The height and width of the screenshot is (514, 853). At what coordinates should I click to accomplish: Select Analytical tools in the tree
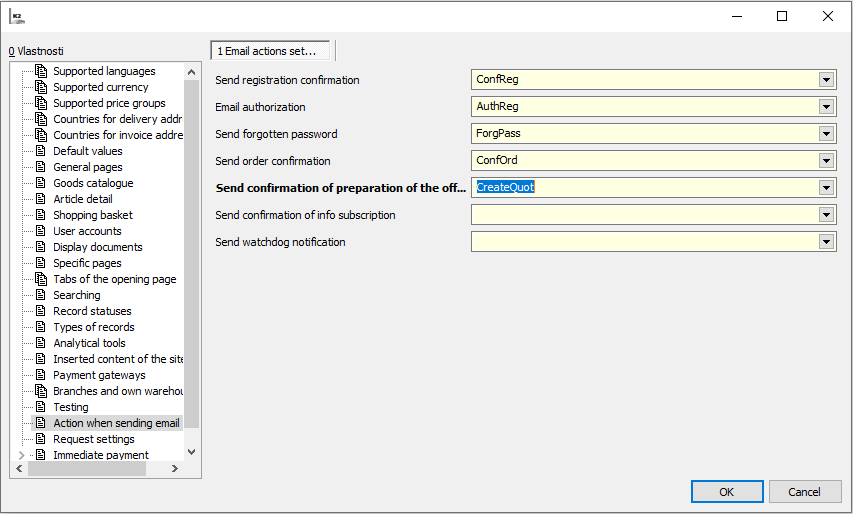(89, 343)
